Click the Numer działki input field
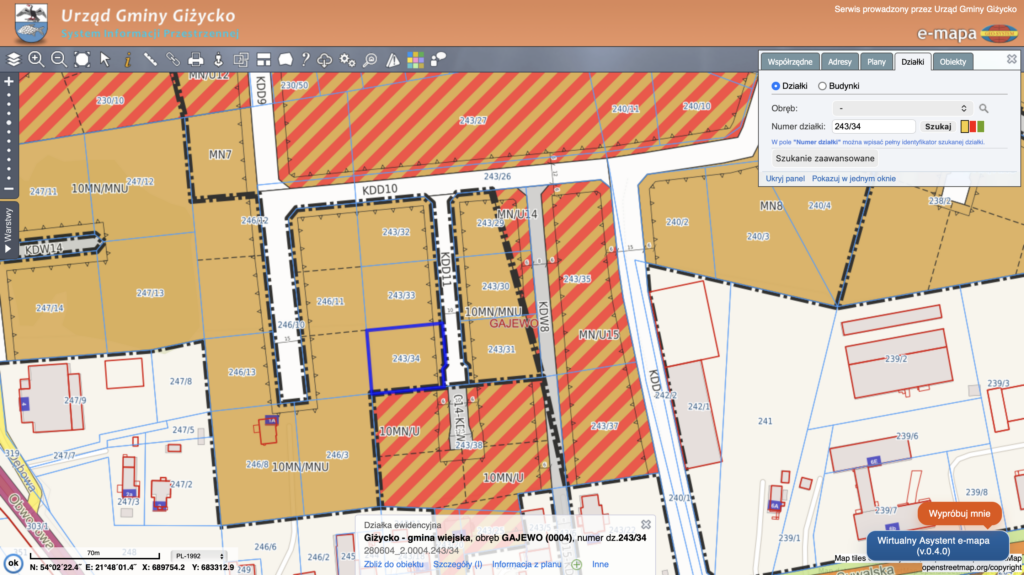This screenshot has height=575, width=1024. (x=874, y=127)
